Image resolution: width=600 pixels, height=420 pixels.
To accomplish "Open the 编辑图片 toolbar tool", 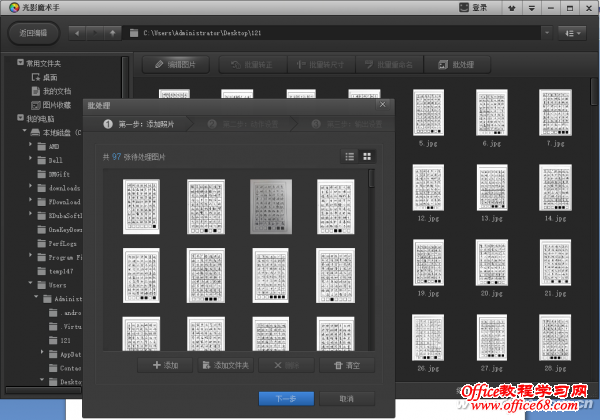I will pyautogui.click(x=182, y=64).
